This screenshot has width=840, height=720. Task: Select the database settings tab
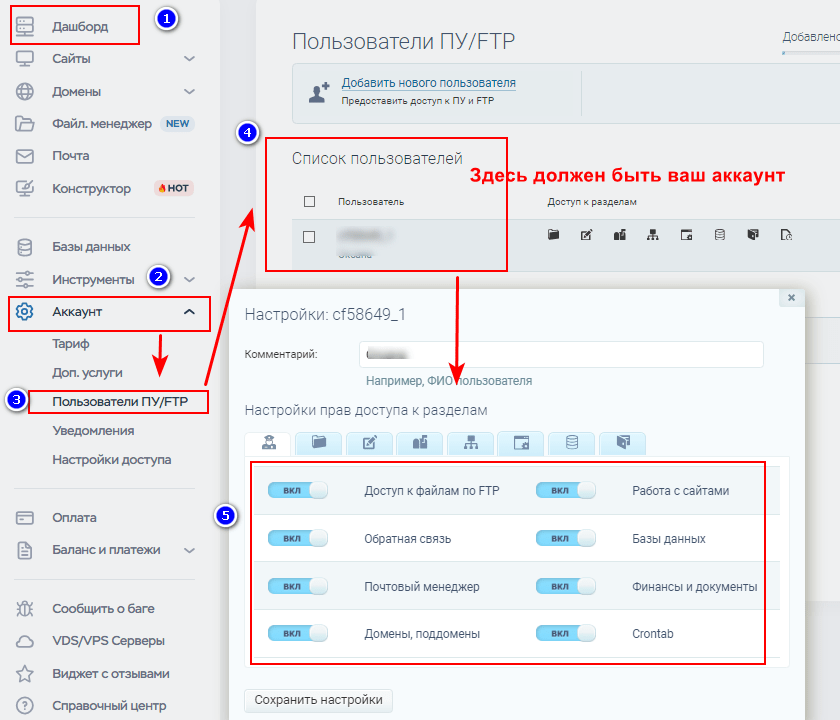point(572,444)
